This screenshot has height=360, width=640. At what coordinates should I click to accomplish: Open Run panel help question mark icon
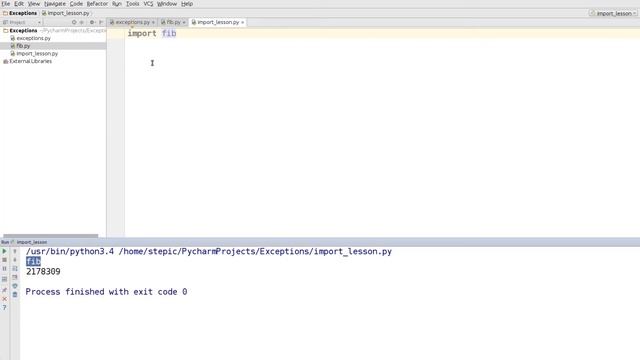[4, 308]
